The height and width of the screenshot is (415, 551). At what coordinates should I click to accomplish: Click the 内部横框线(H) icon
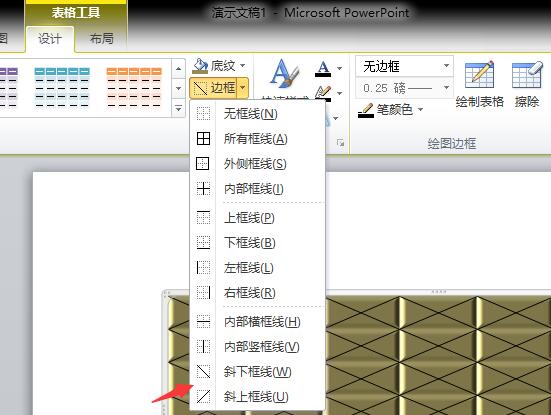point(203,322)
